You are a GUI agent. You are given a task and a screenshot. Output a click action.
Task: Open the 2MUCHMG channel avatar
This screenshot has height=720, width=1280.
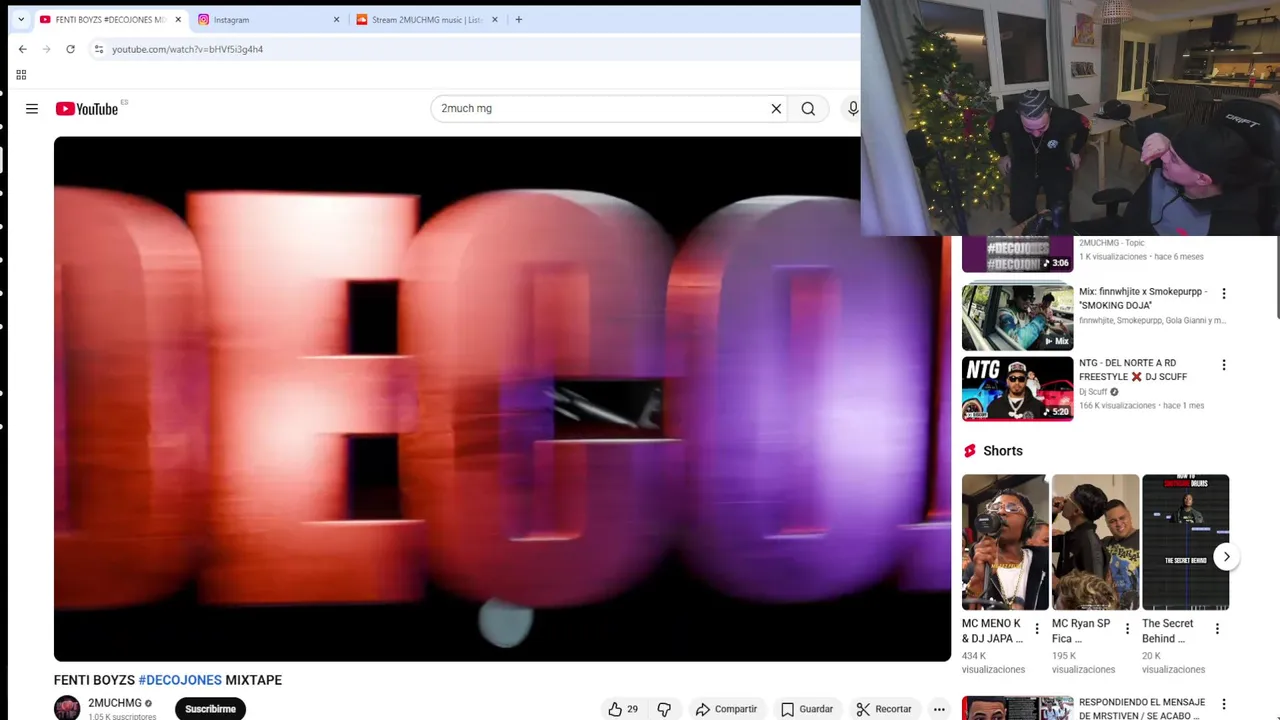point(67,708)
